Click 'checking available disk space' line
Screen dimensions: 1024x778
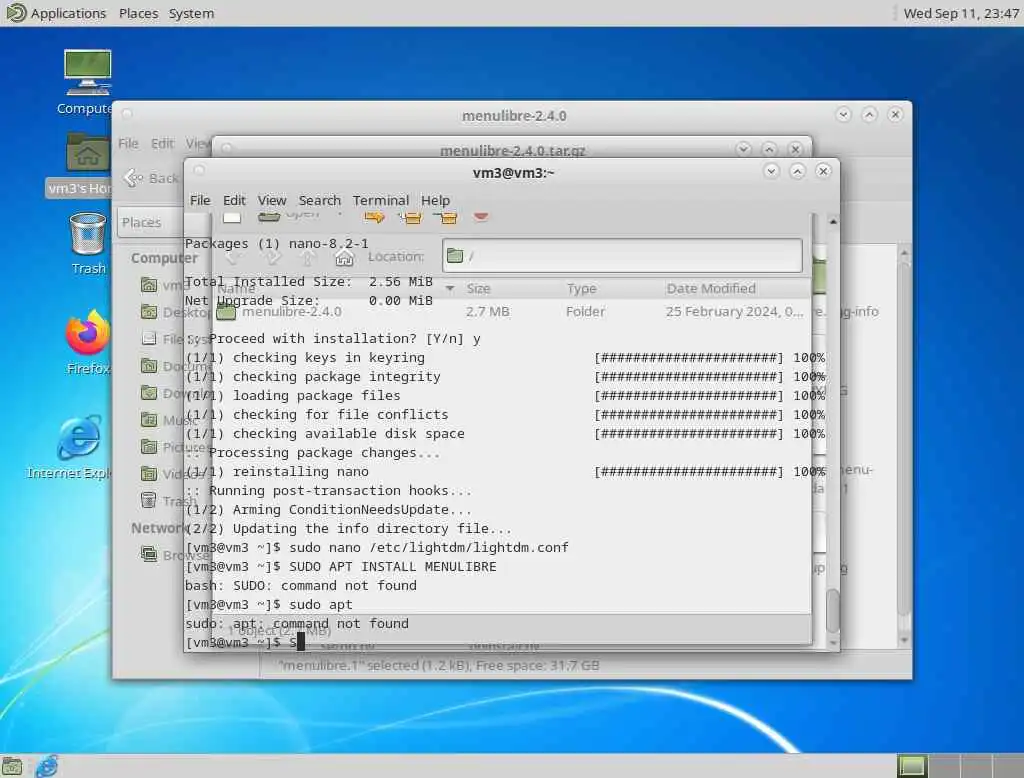[505, 433]
